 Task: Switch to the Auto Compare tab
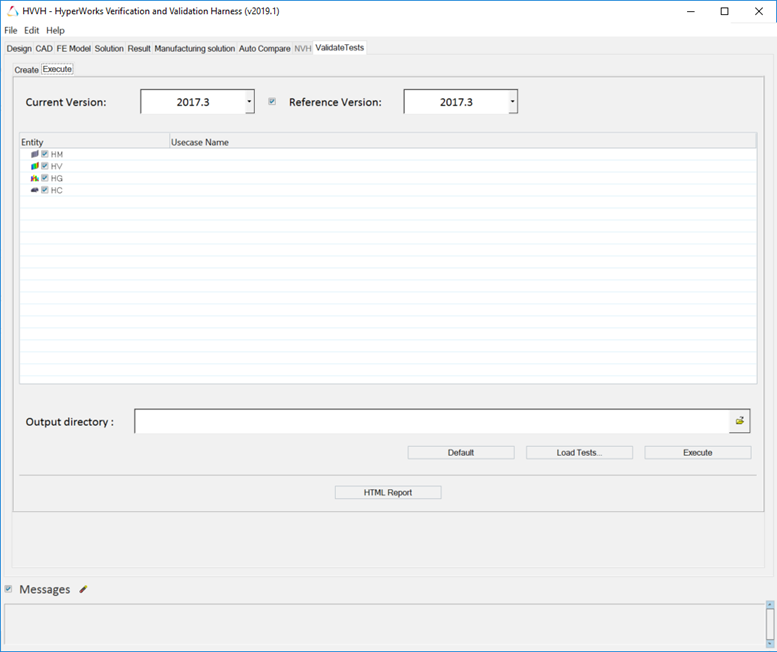click(x=265, y=48)
